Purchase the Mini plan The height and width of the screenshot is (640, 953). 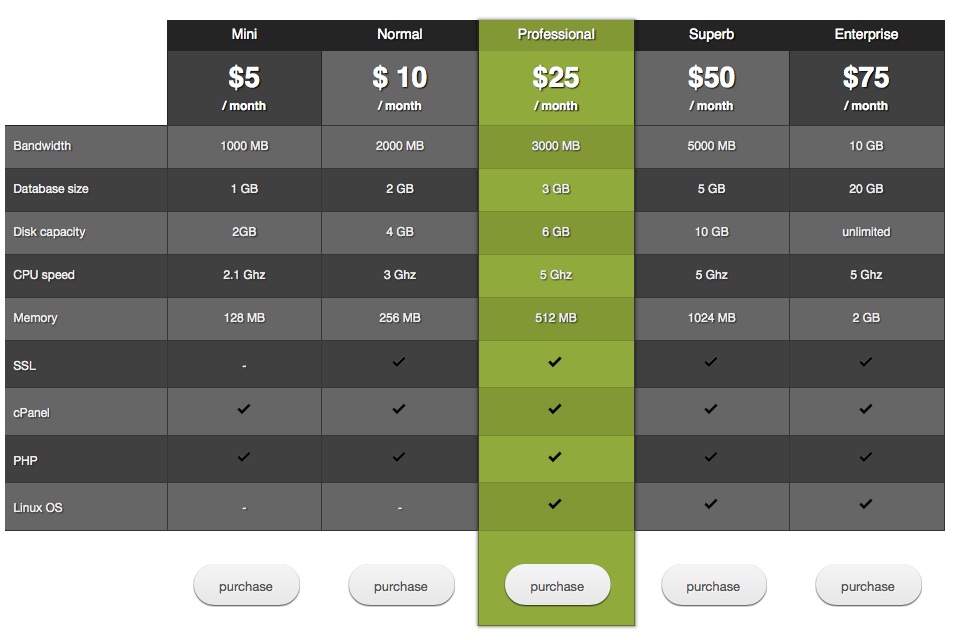point(246,586)
